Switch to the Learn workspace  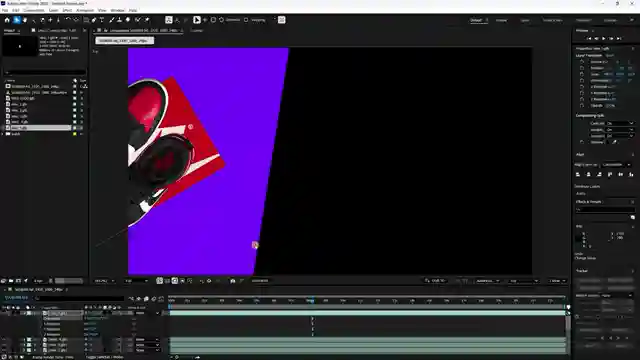[x=525, y=20]
